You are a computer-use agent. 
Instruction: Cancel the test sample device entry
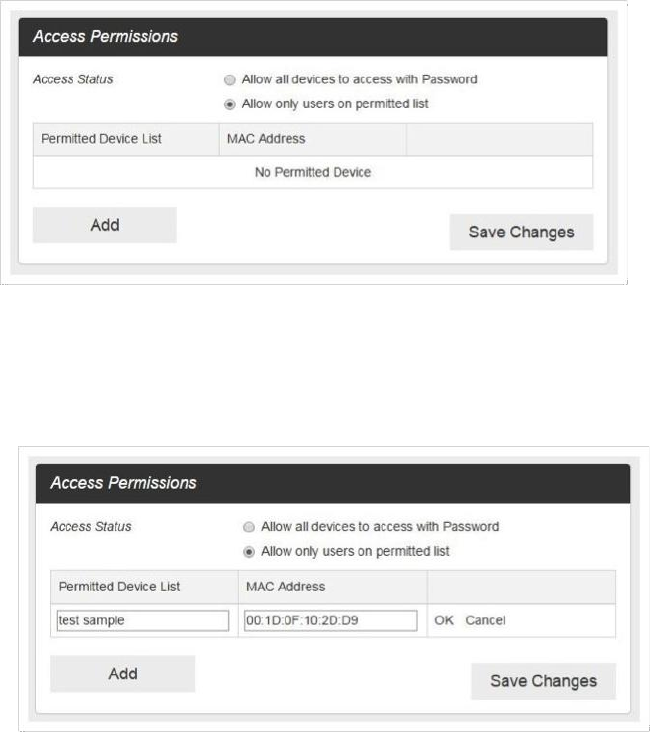click(485, 621)
